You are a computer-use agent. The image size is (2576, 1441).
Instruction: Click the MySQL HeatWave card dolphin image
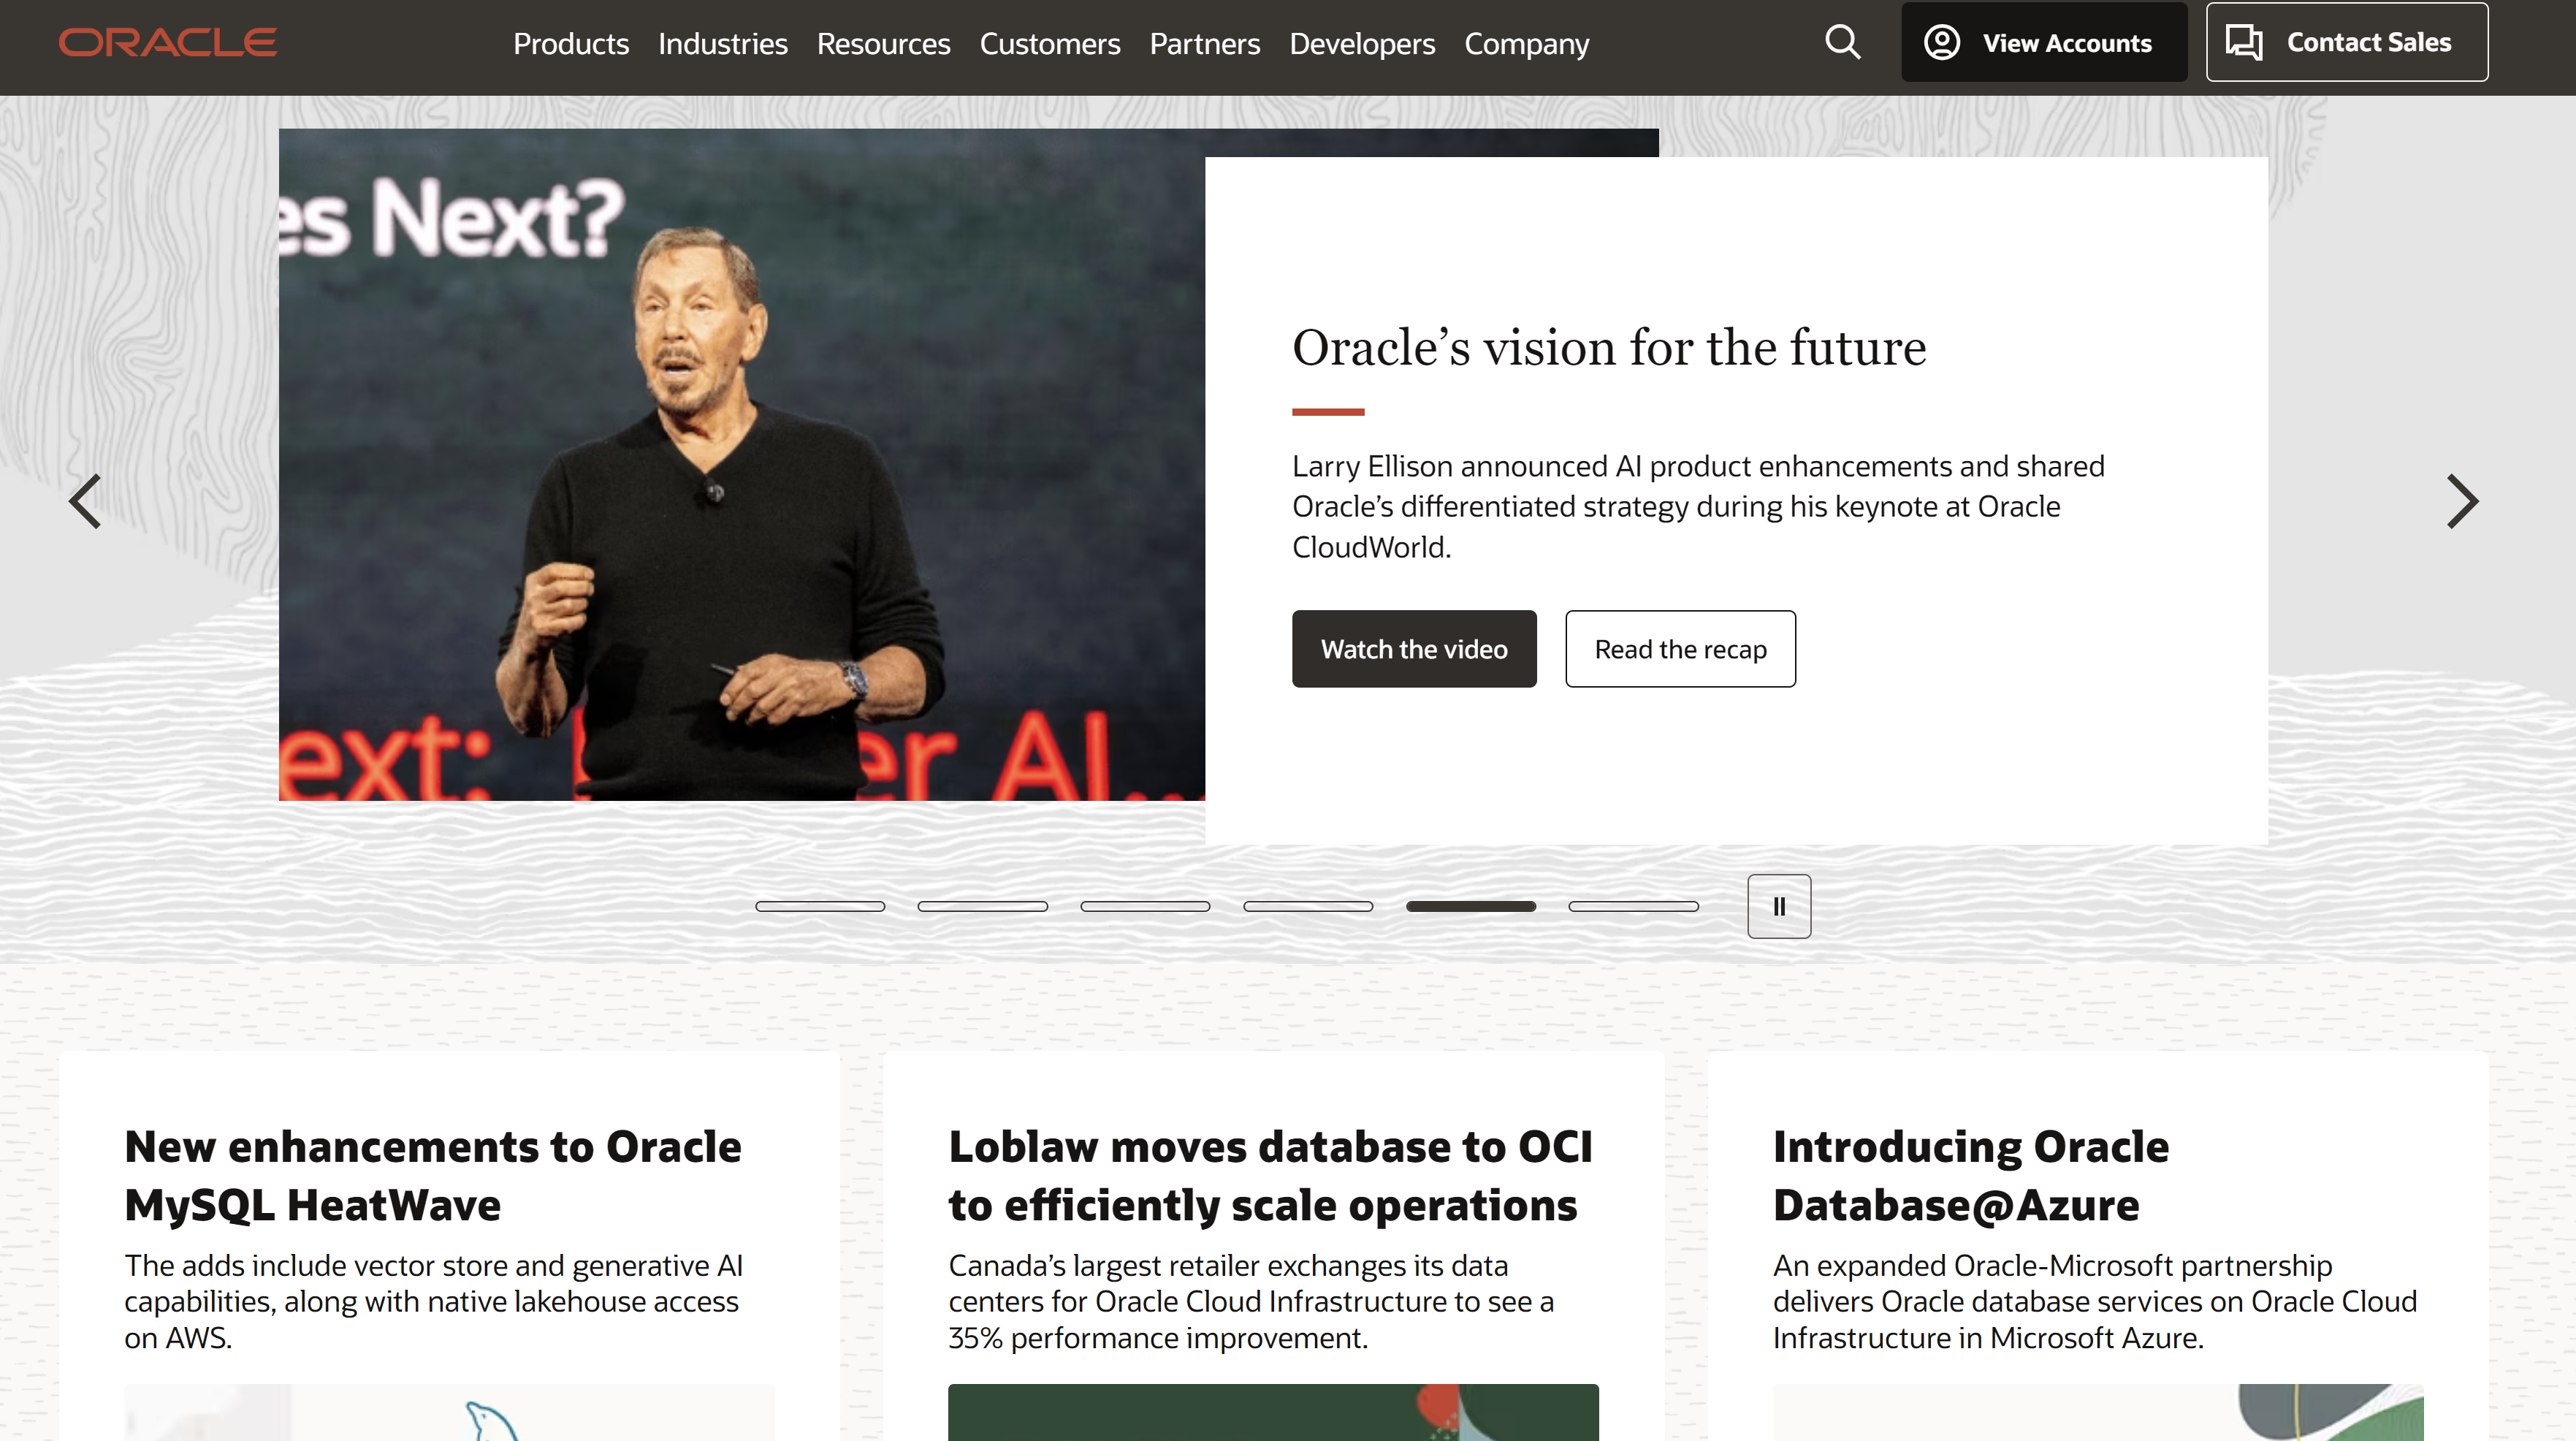(449, 1412)
